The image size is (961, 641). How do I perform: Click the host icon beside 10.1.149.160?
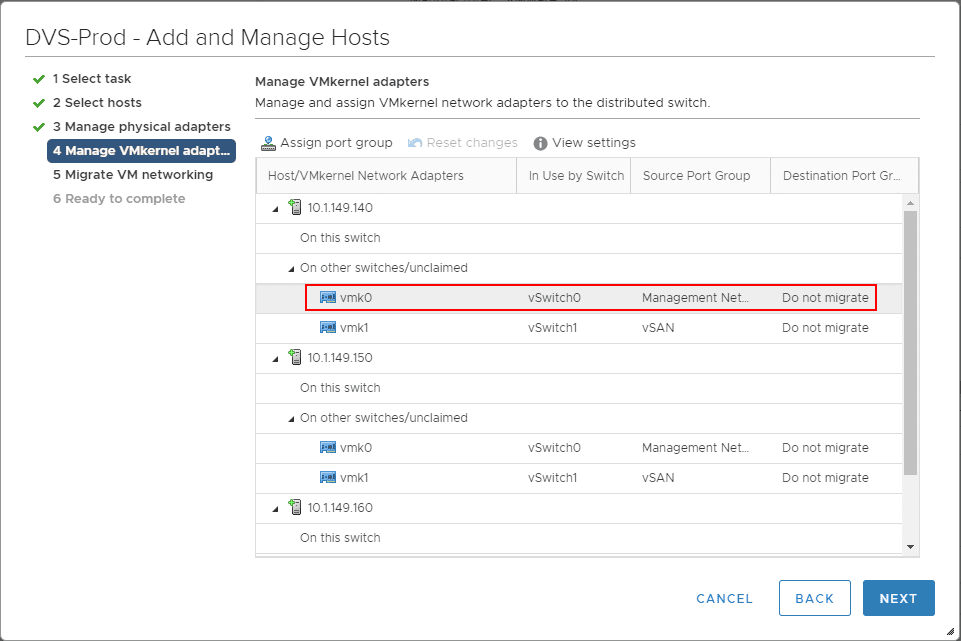(295, 507)
